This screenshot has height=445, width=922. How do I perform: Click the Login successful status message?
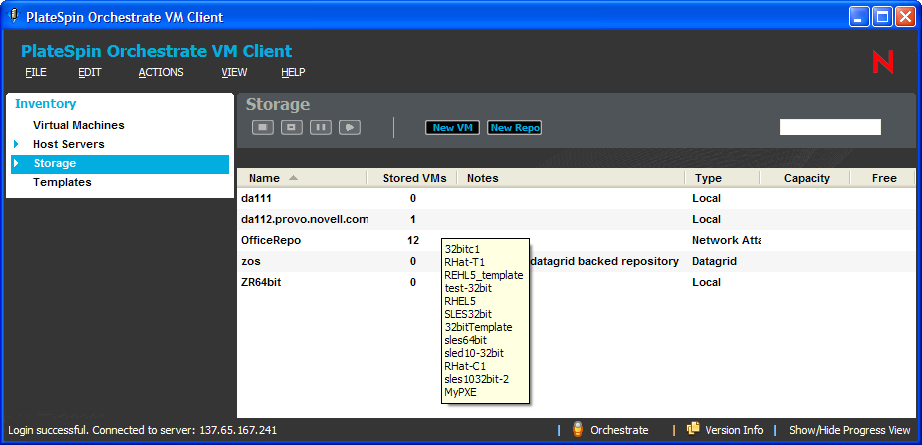point(142,430)
